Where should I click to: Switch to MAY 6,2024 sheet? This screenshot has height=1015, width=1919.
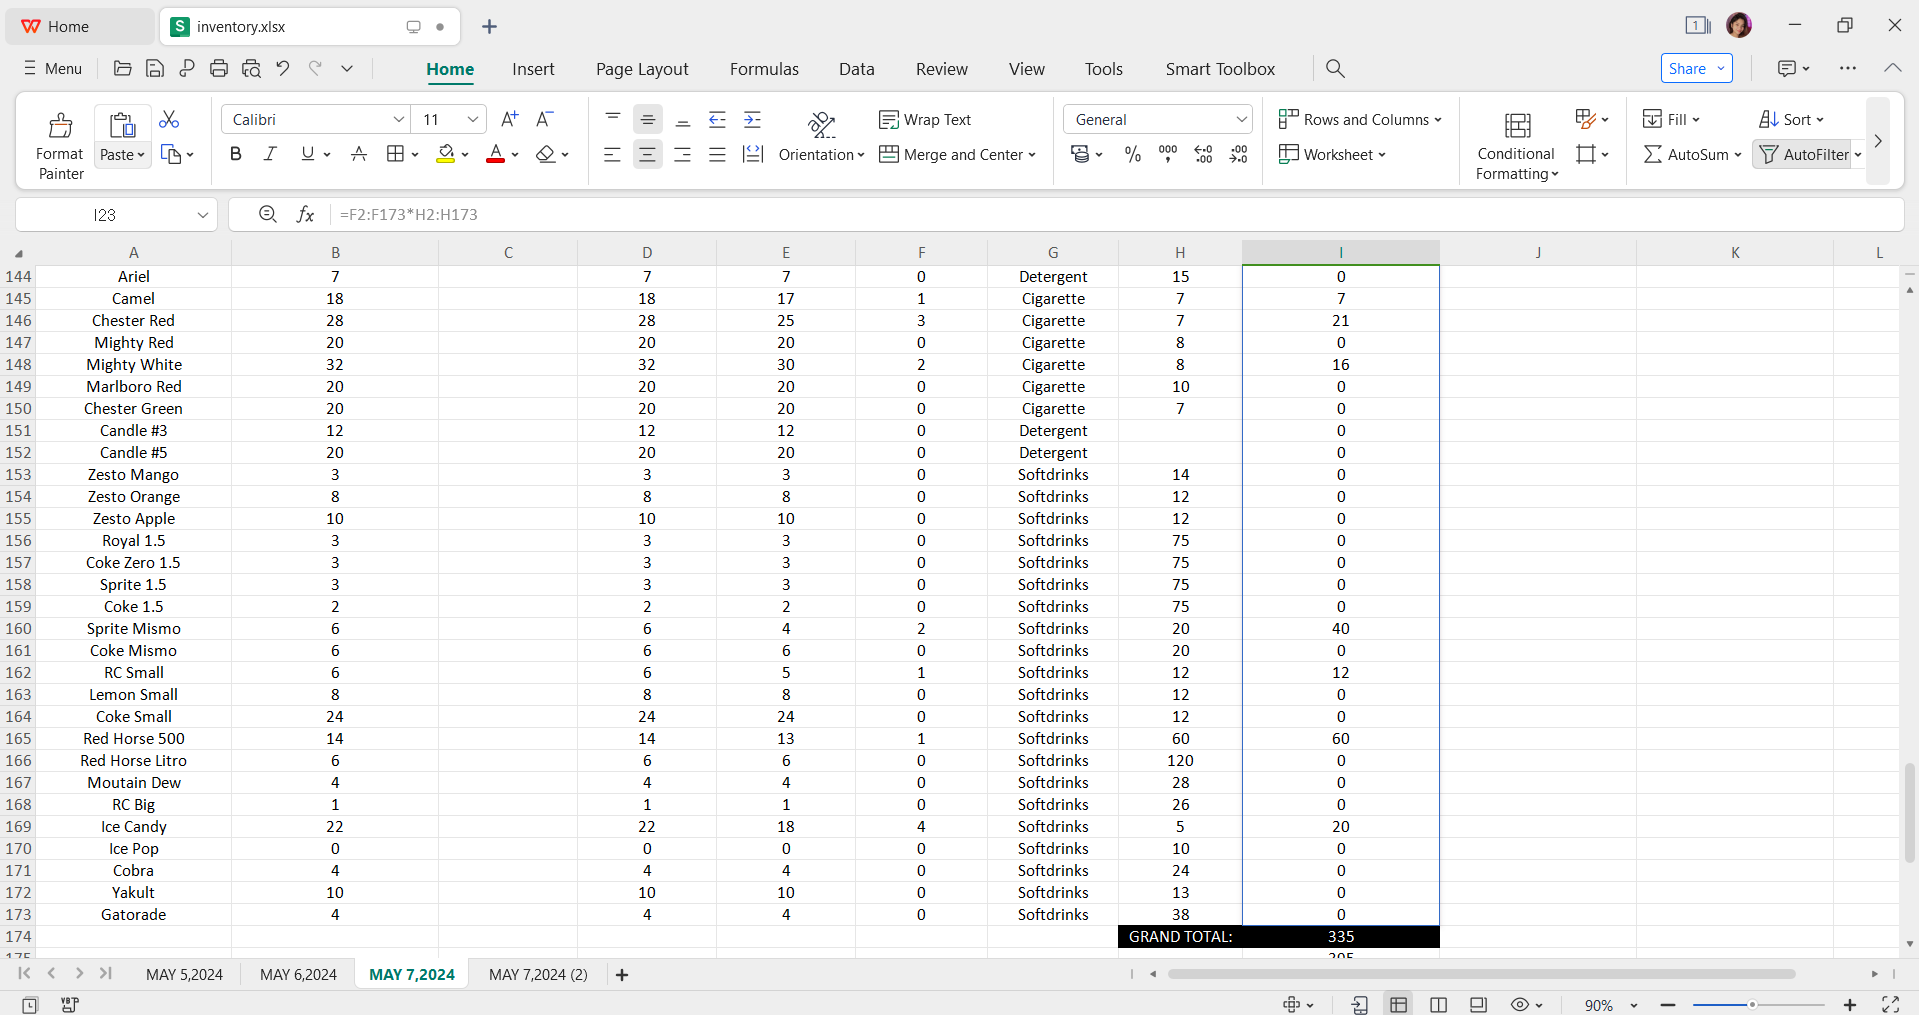(298, 974)
